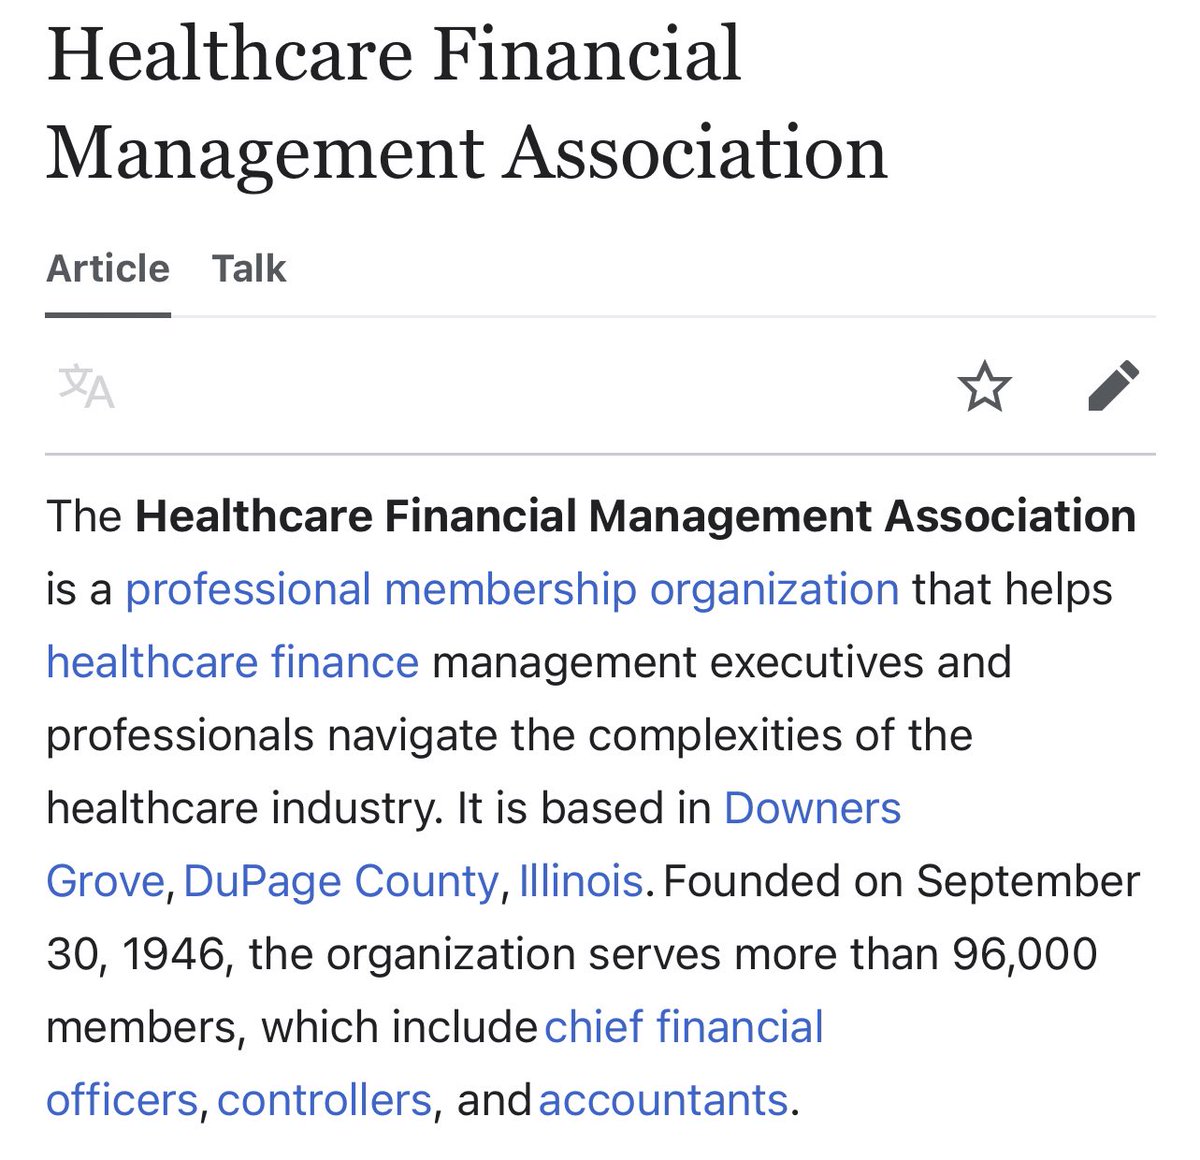The height and width of the screenshot is (1160, 1200).
Task: Click the page title heading
Action: click(466, 103)
